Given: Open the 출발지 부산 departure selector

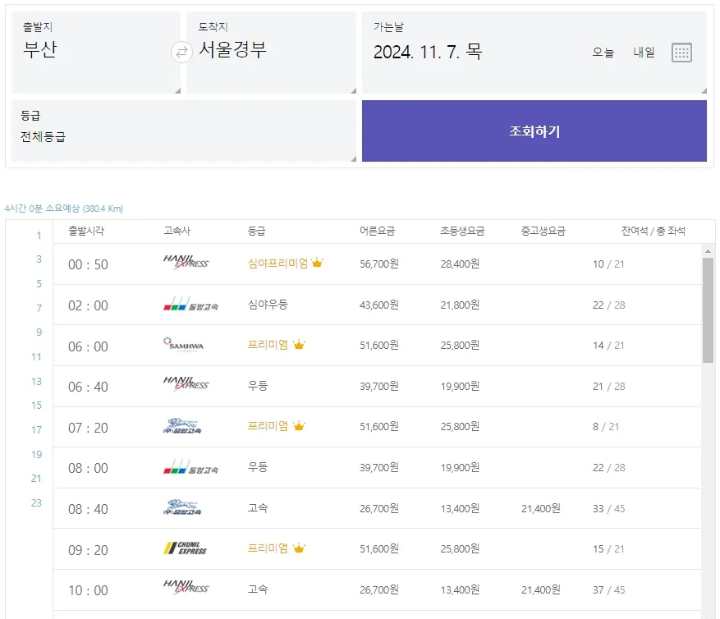Looking at the screenshot, I should (x=96, y=53).
